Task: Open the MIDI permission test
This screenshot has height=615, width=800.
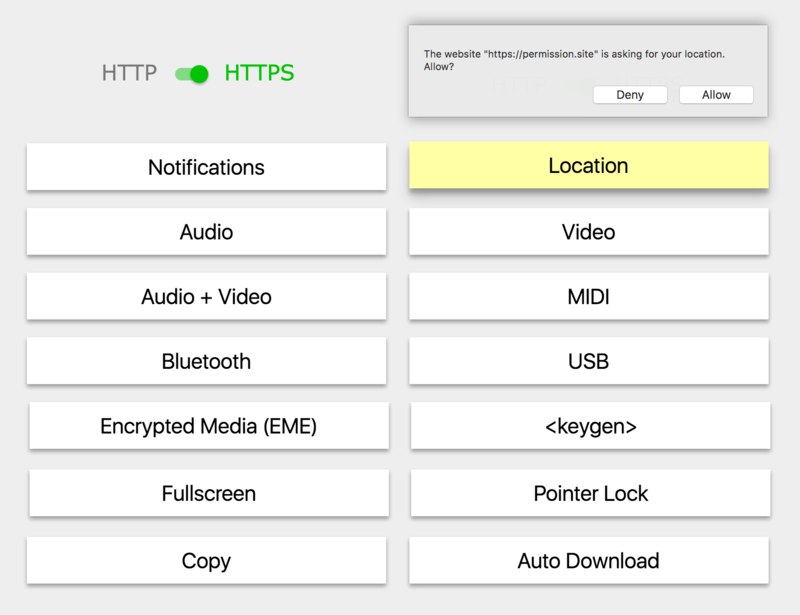Action: pos(589,297)
